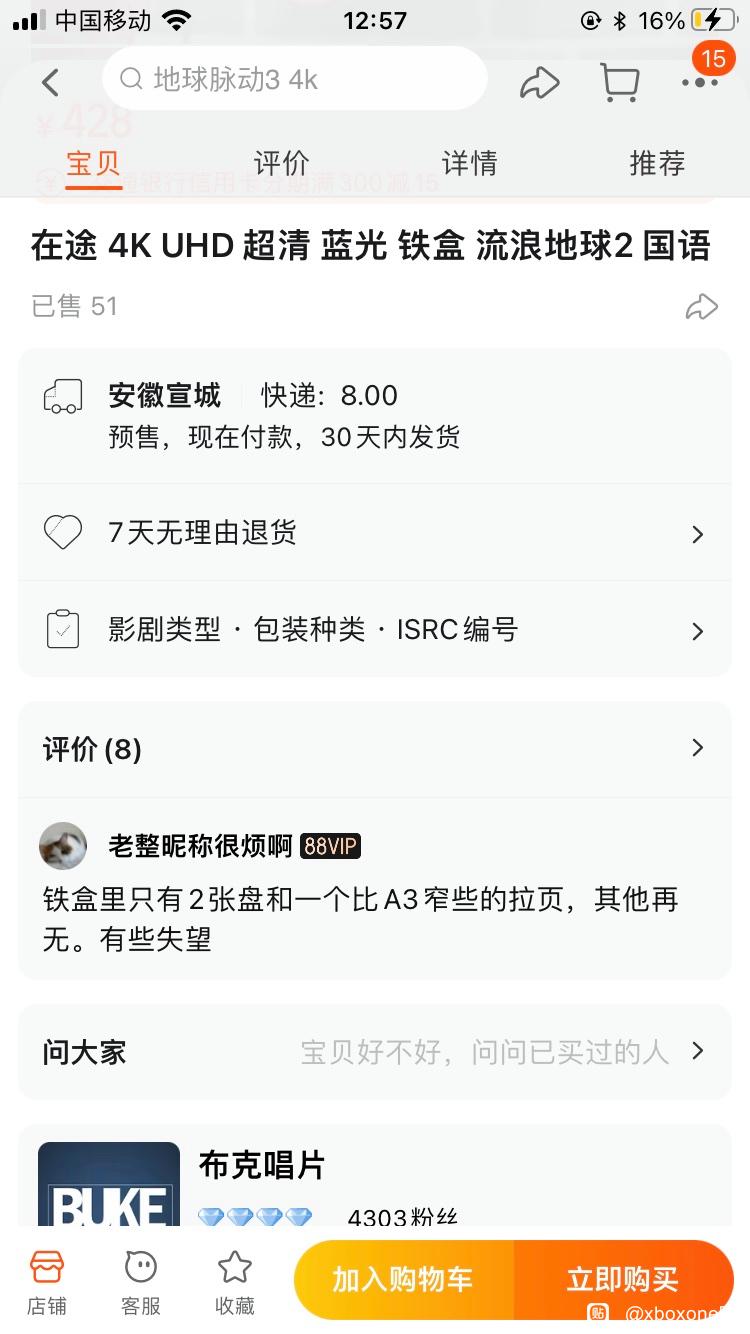Open the shopping cart icon
Viewport: 750px width, 1334px height.
point(620,82)
